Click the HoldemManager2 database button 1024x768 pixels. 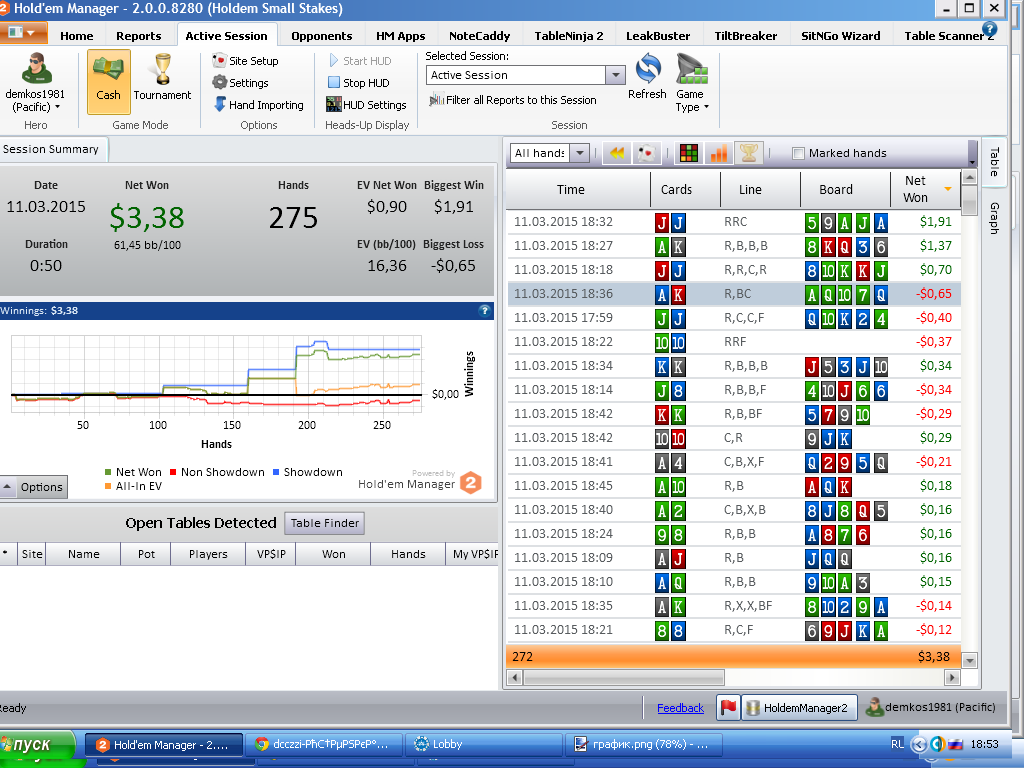click(x=799, y=707)
